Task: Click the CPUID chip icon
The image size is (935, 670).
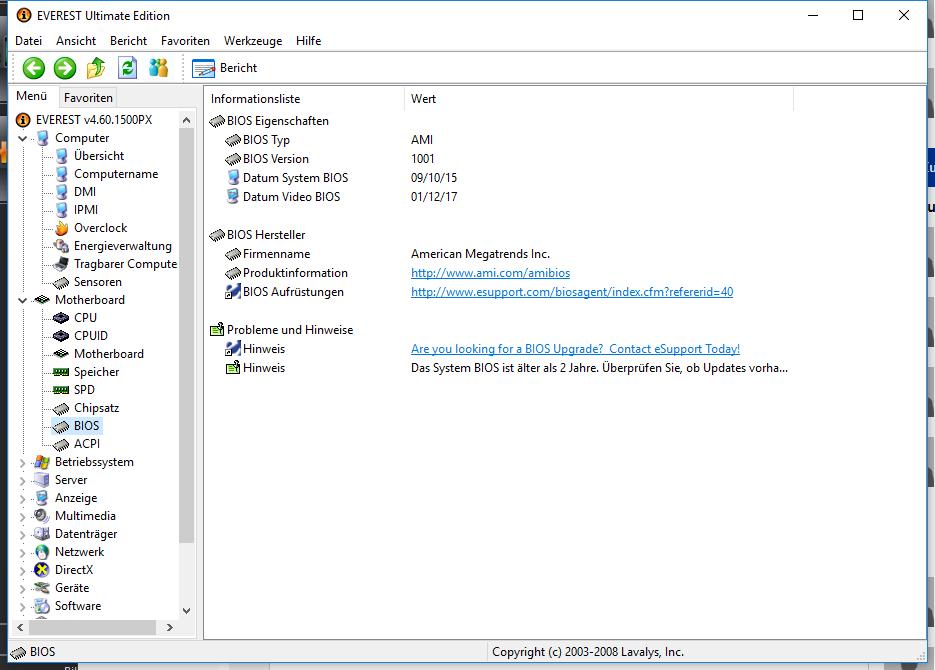Action: point(61,336)
